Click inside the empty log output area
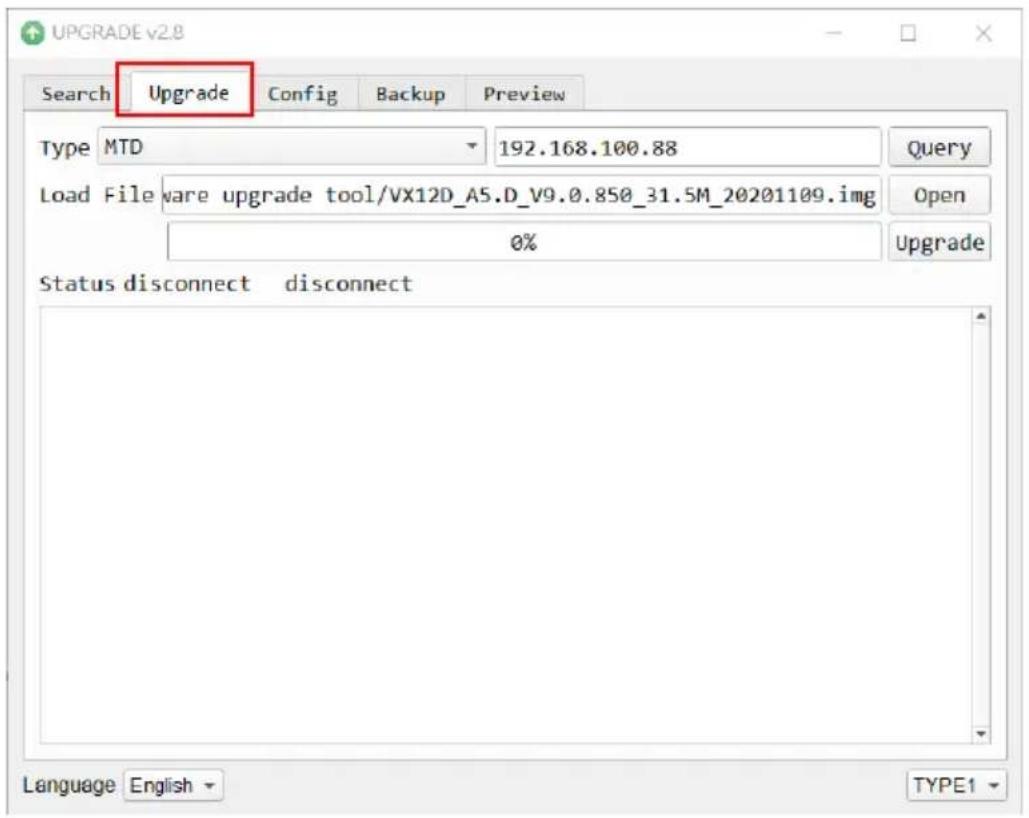Image resolution: width=1029 pixels, height=818 pixels. [505, 524]
